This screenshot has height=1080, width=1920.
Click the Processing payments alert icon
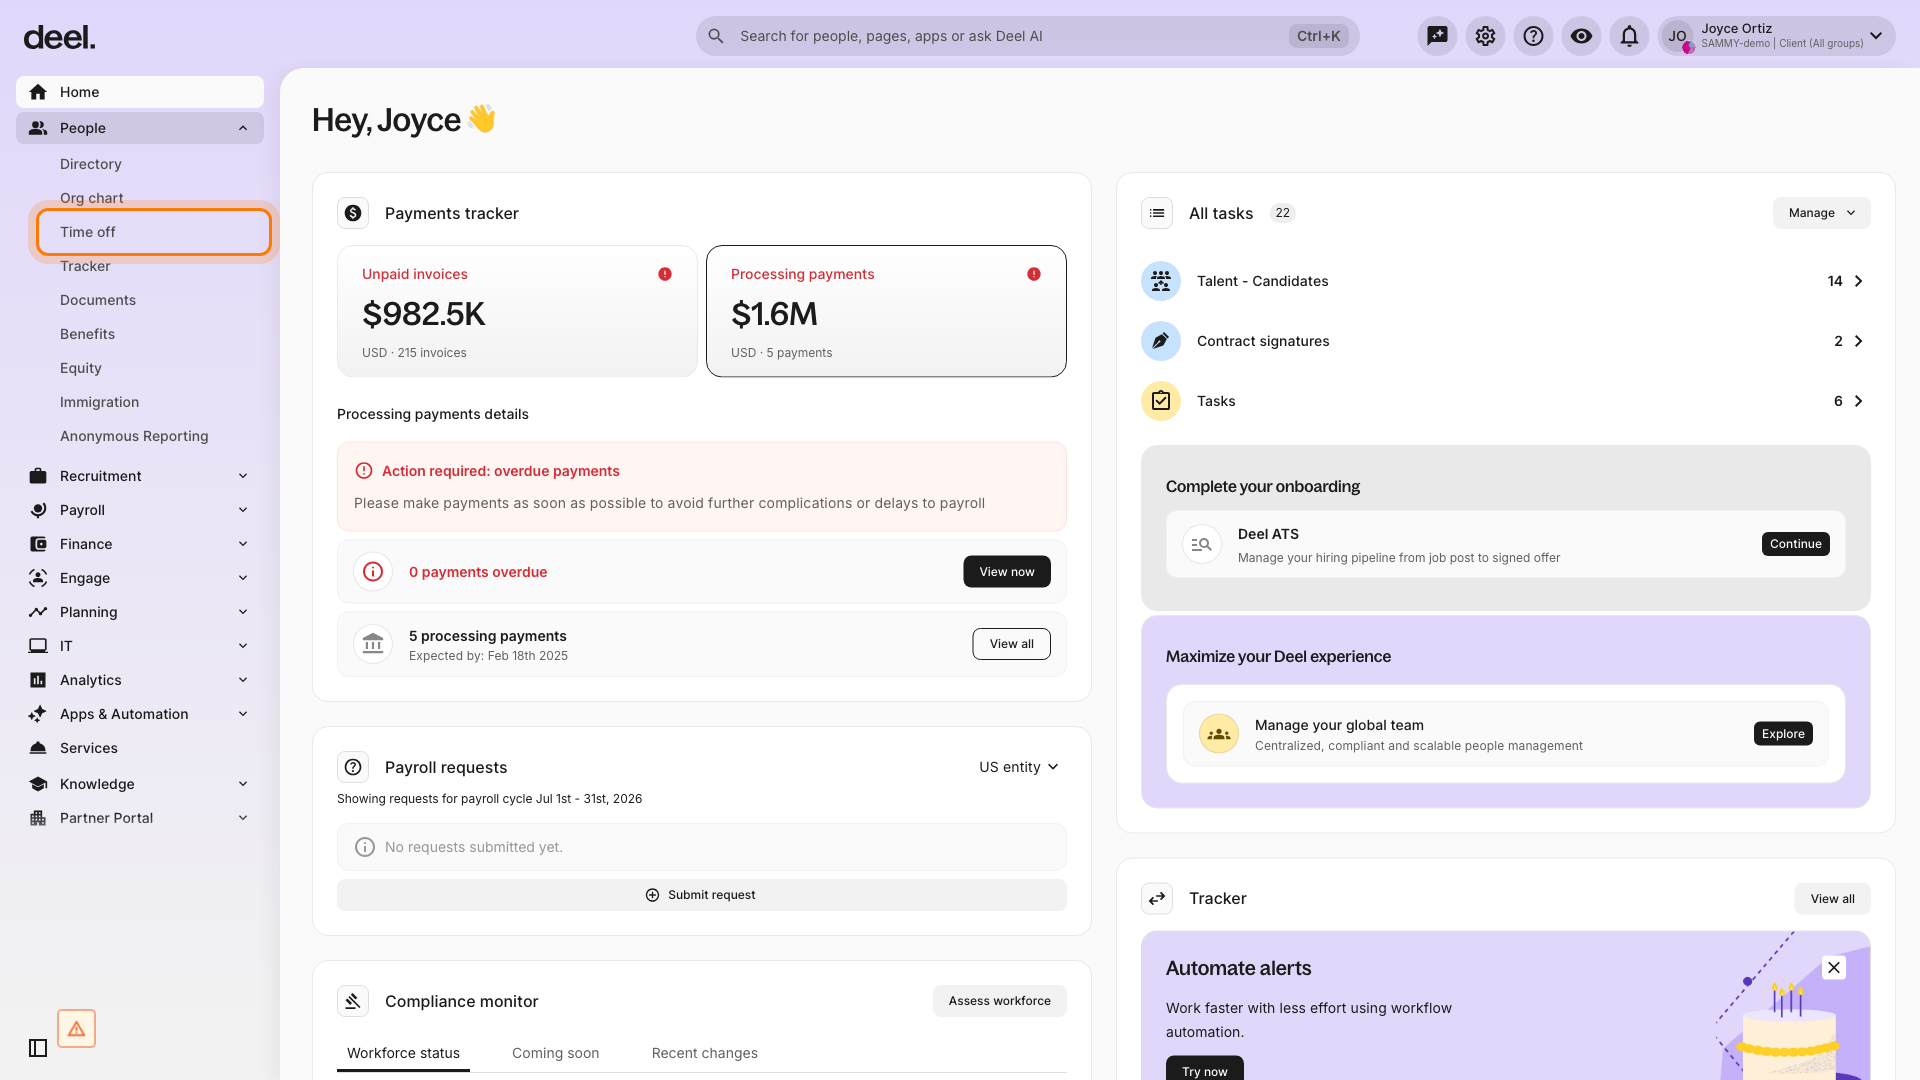click(x=1034, y=274)
